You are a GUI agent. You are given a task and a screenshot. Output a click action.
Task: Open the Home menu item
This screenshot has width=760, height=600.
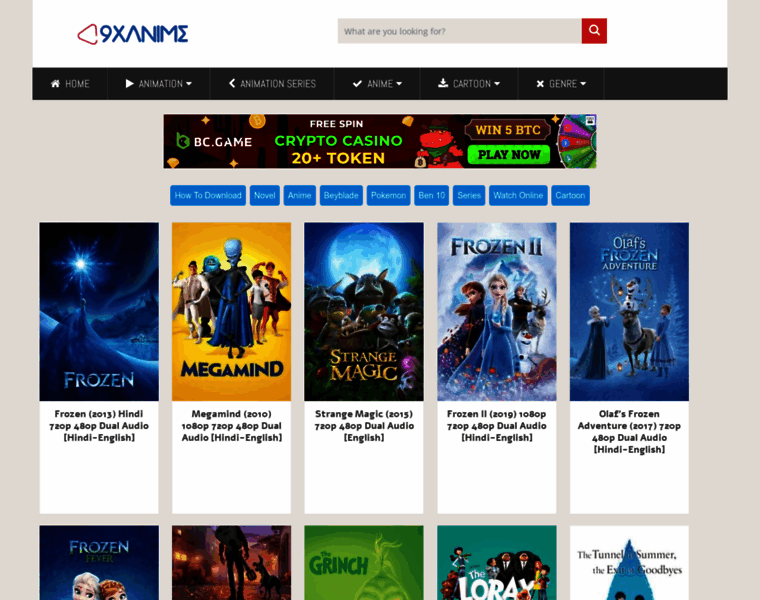point(70,84)
